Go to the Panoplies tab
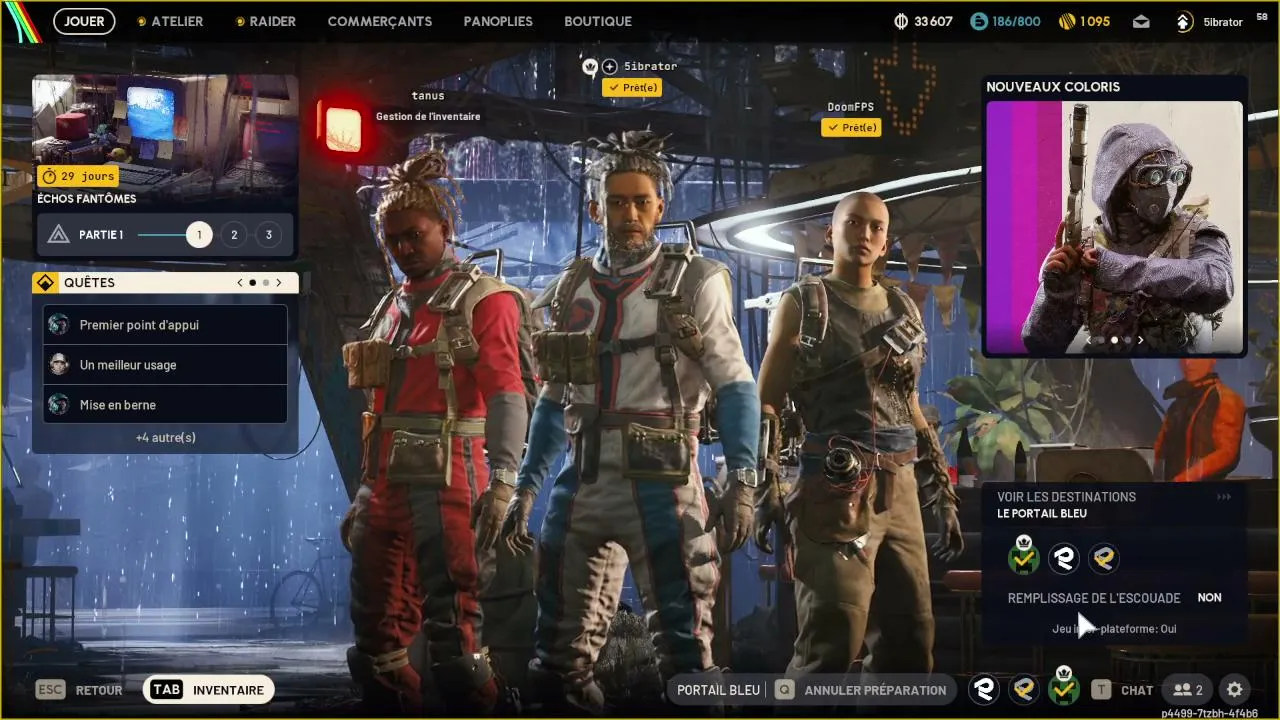The image size is (1280, 720). [498, 21]
